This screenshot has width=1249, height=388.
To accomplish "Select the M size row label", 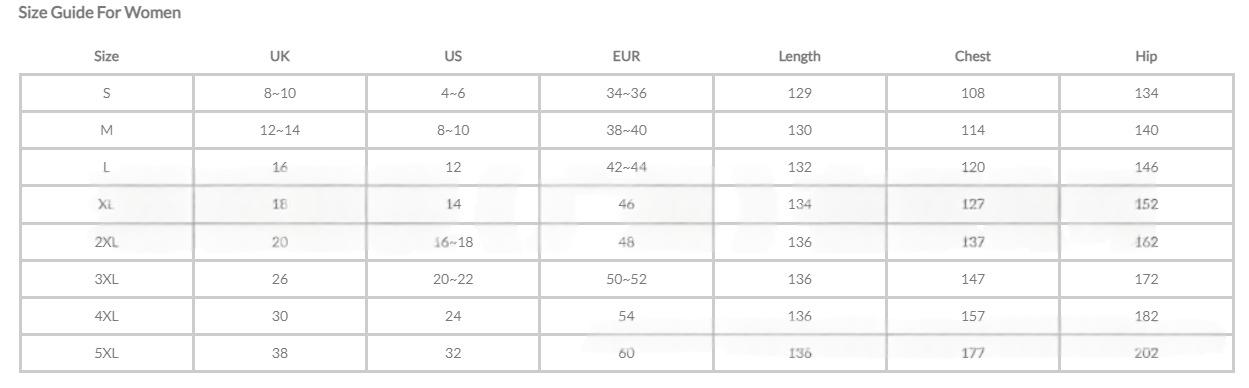I will click(106, 130).
